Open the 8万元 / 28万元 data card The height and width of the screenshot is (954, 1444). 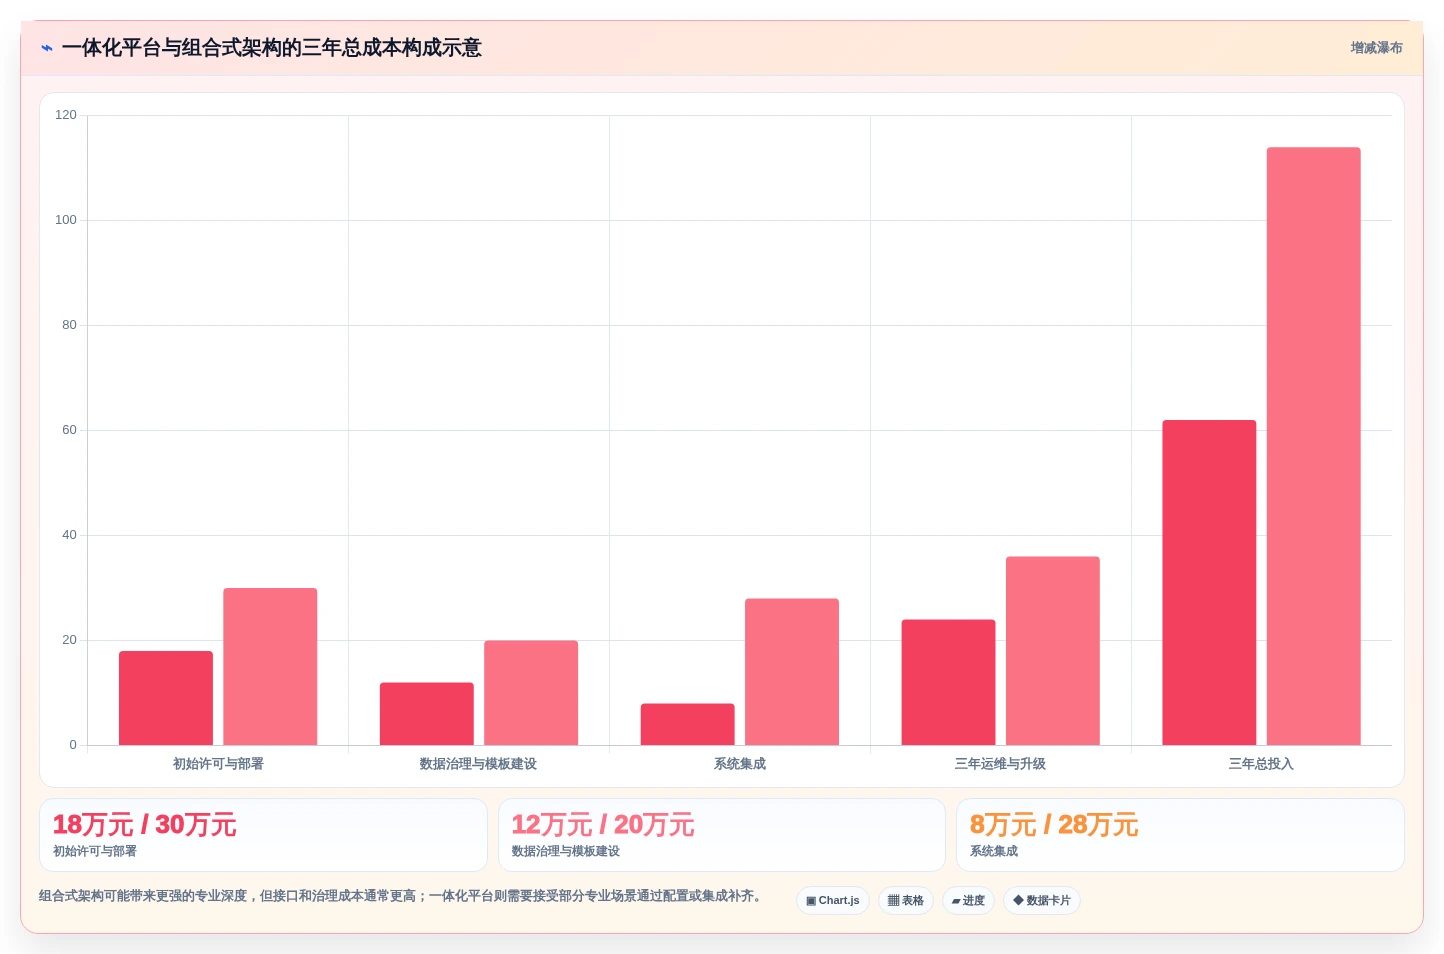pos(1180,835)
